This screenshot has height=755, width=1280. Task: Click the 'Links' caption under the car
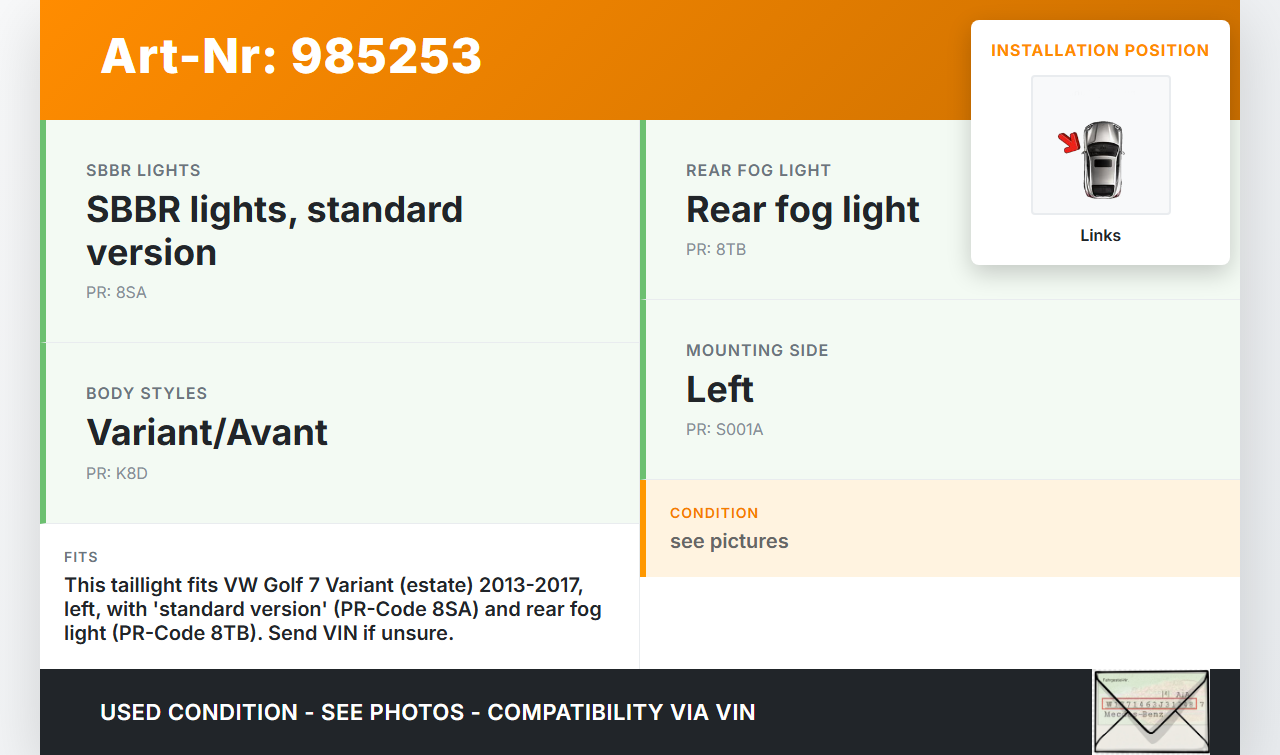pos(1100,236)
